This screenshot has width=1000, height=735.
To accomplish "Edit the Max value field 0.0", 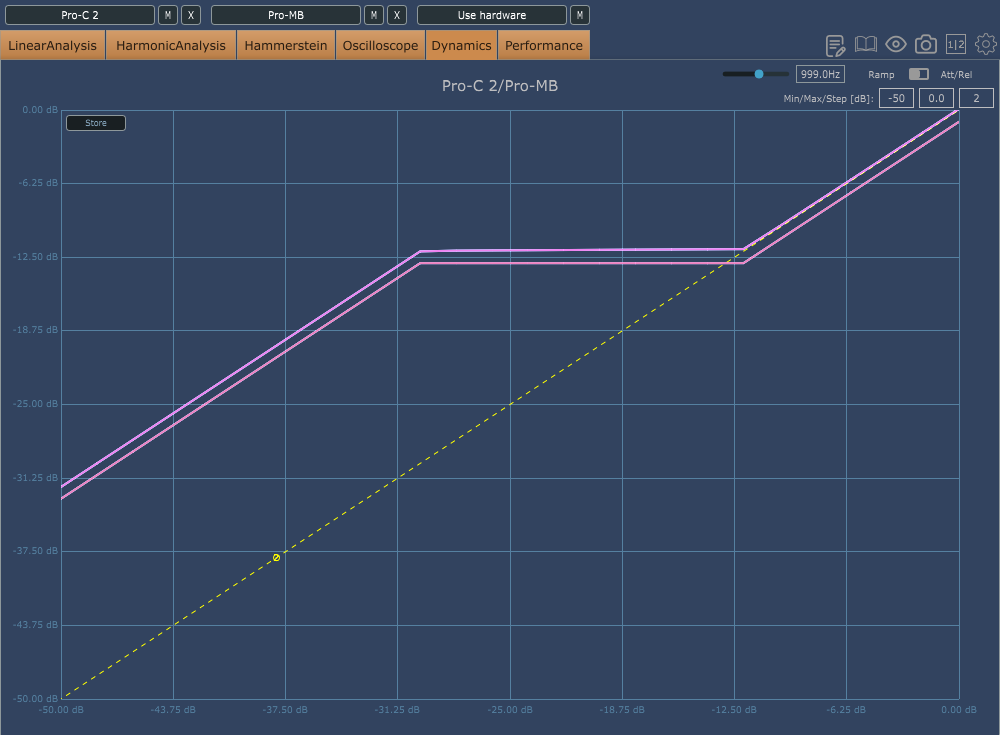I will click(936, 98).
